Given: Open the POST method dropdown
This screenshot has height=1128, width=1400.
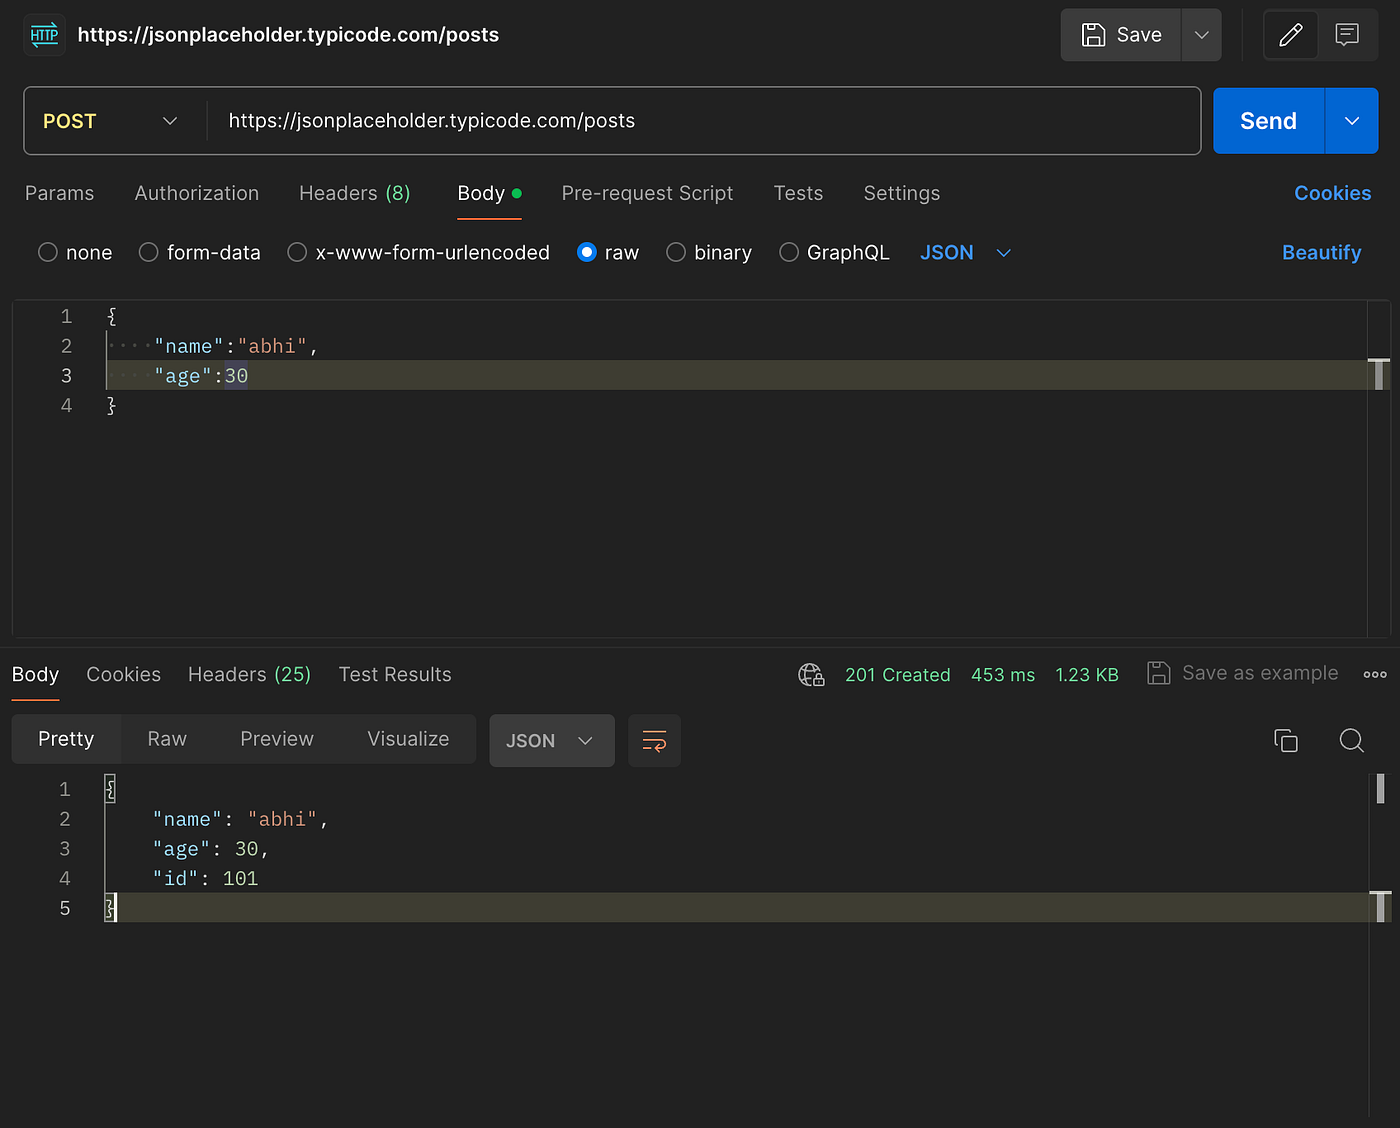Looking at the screenshot, I should pos(110,121).
